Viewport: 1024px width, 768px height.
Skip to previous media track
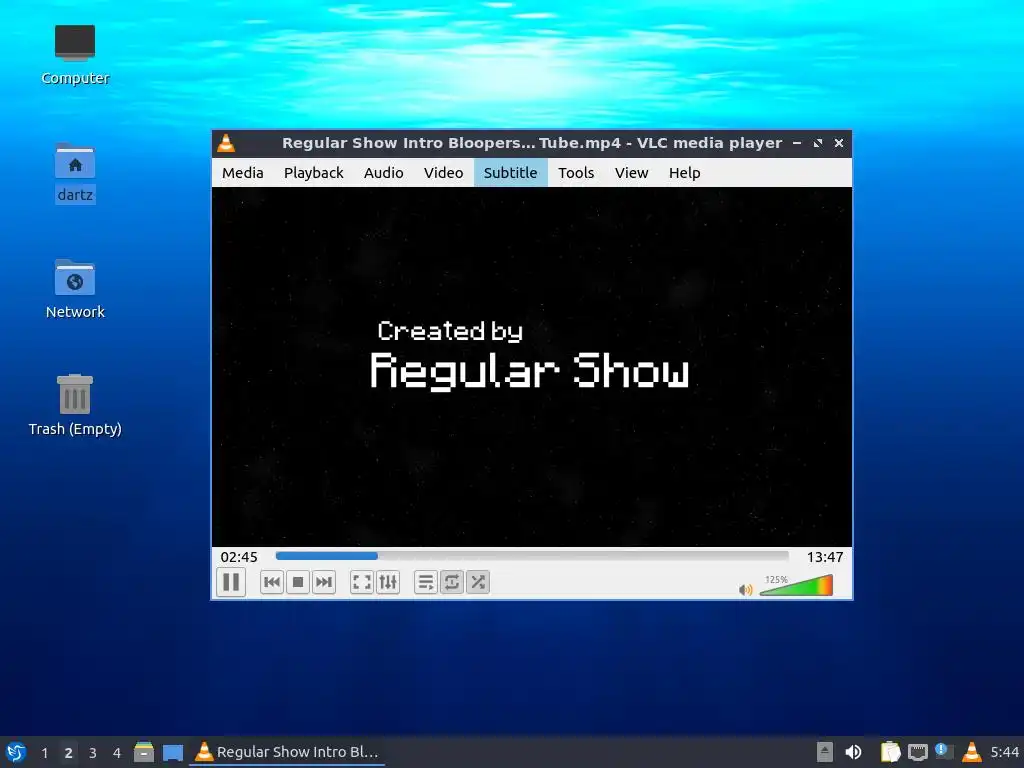[272, 582]
